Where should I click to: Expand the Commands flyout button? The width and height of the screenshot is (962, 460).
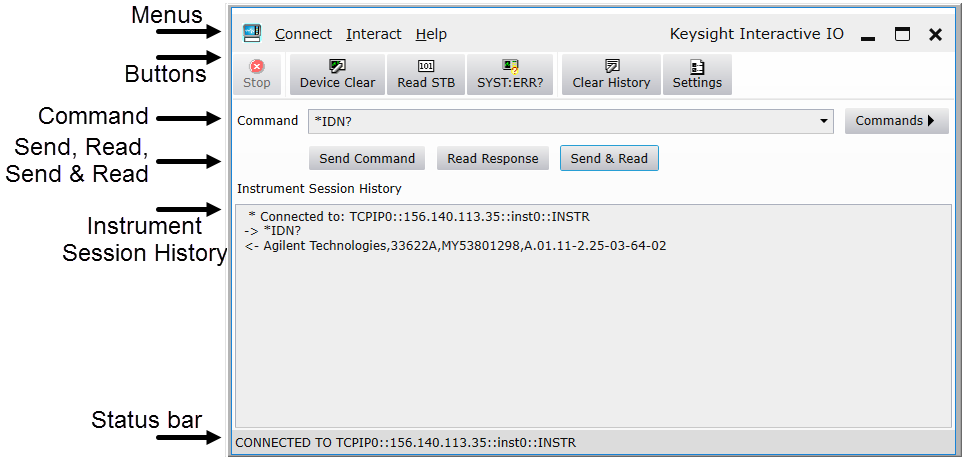(x=896, y=121)
